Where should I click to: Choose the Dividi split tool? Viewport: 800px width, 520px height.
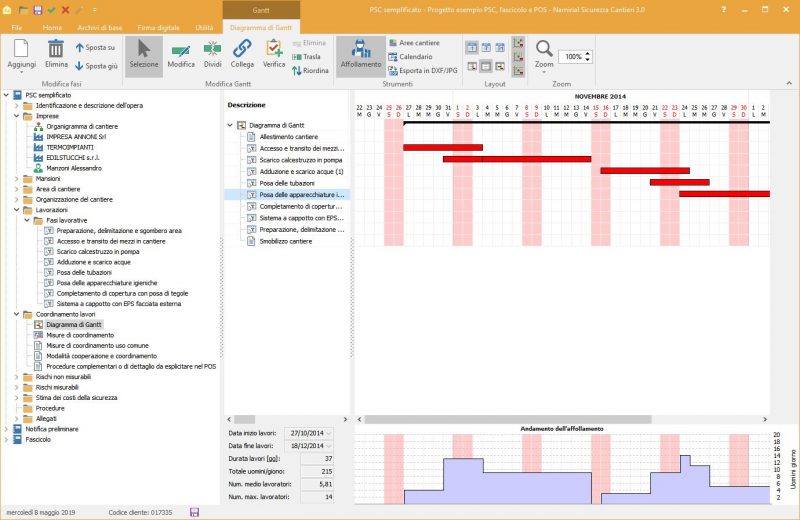pyautogui.click(x=212, y=50)
